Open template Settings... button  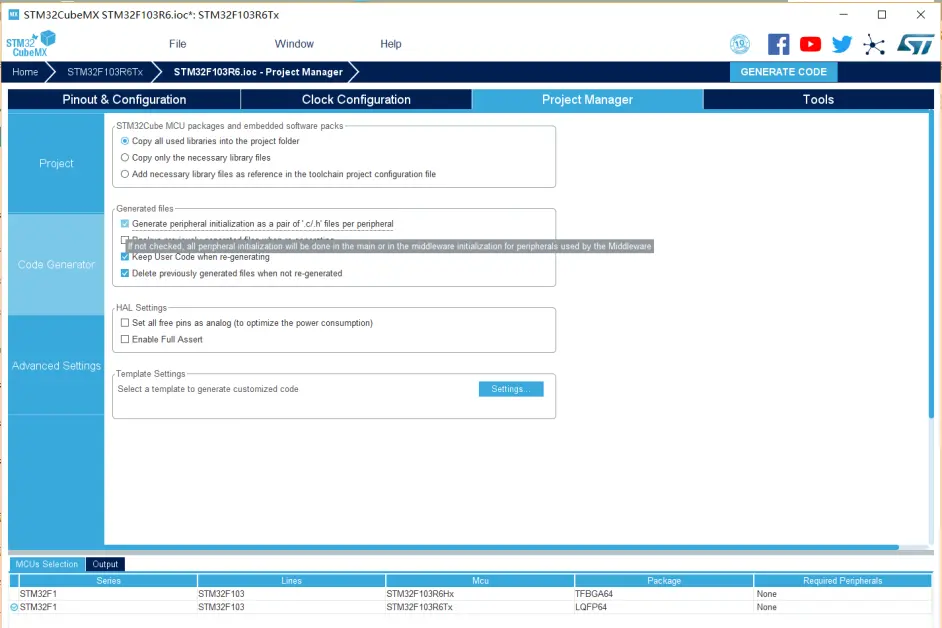tap(511, 389)
